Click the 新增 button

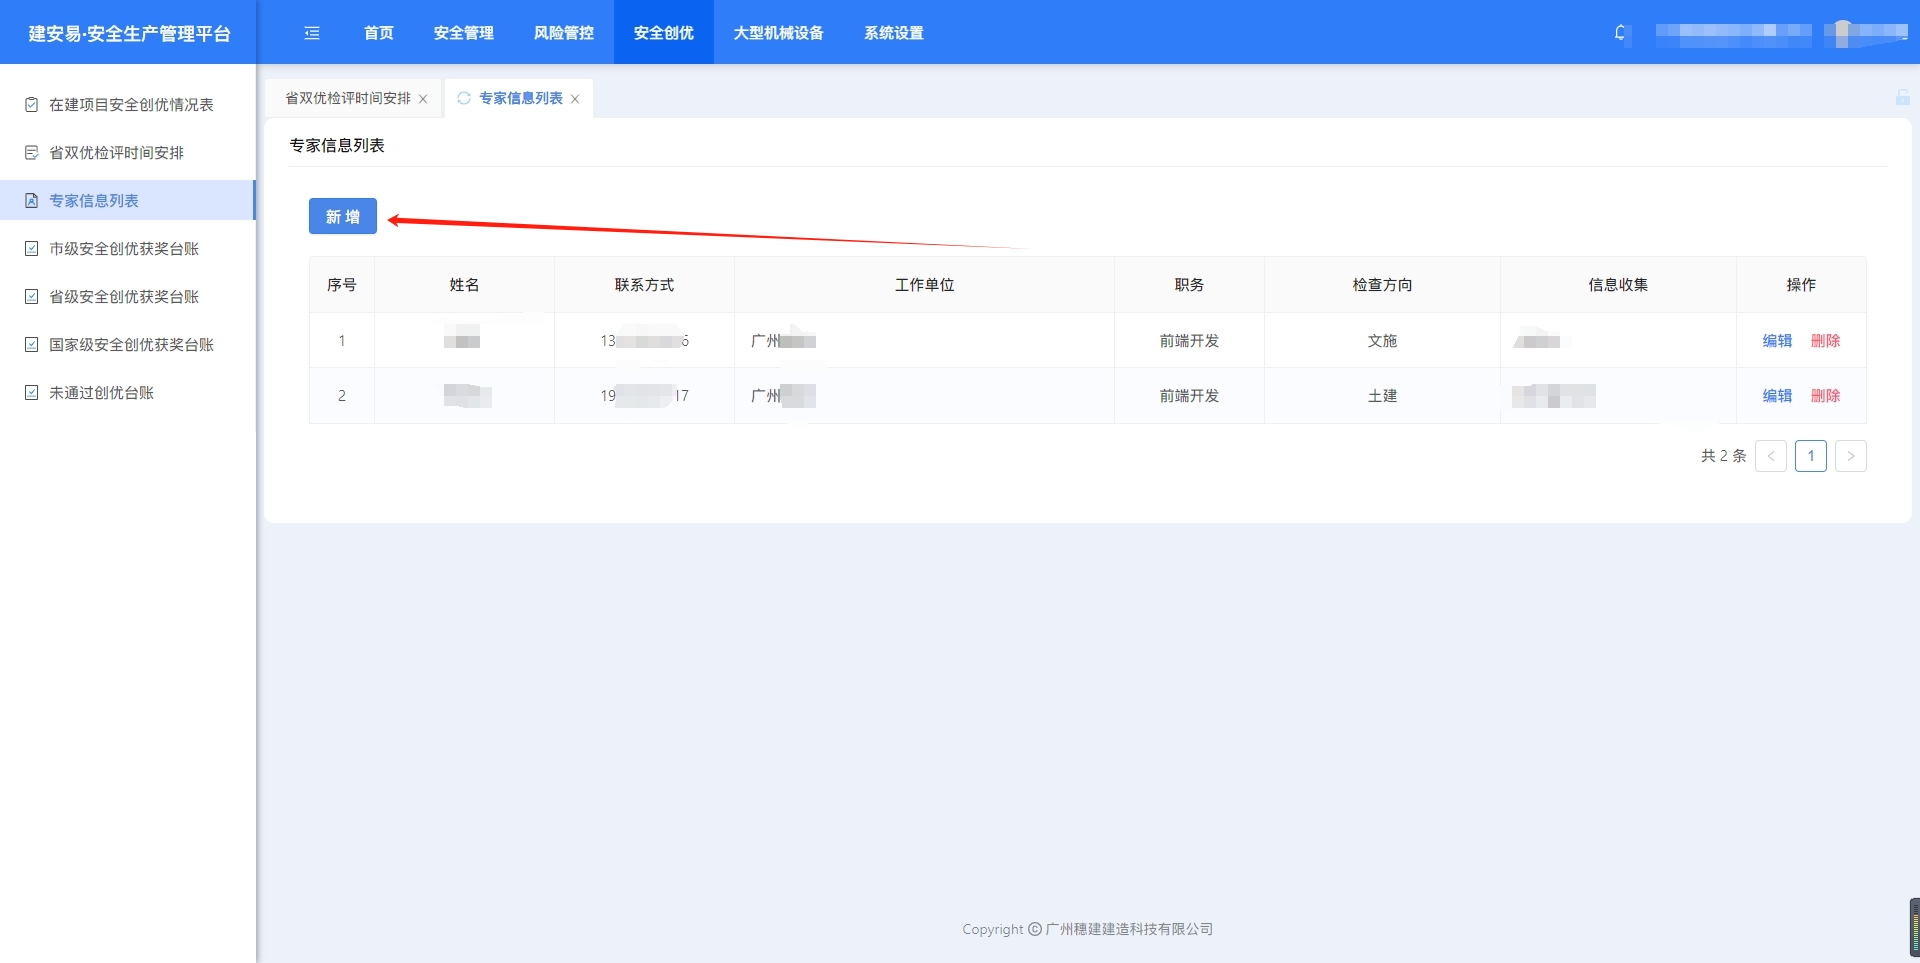342,216
